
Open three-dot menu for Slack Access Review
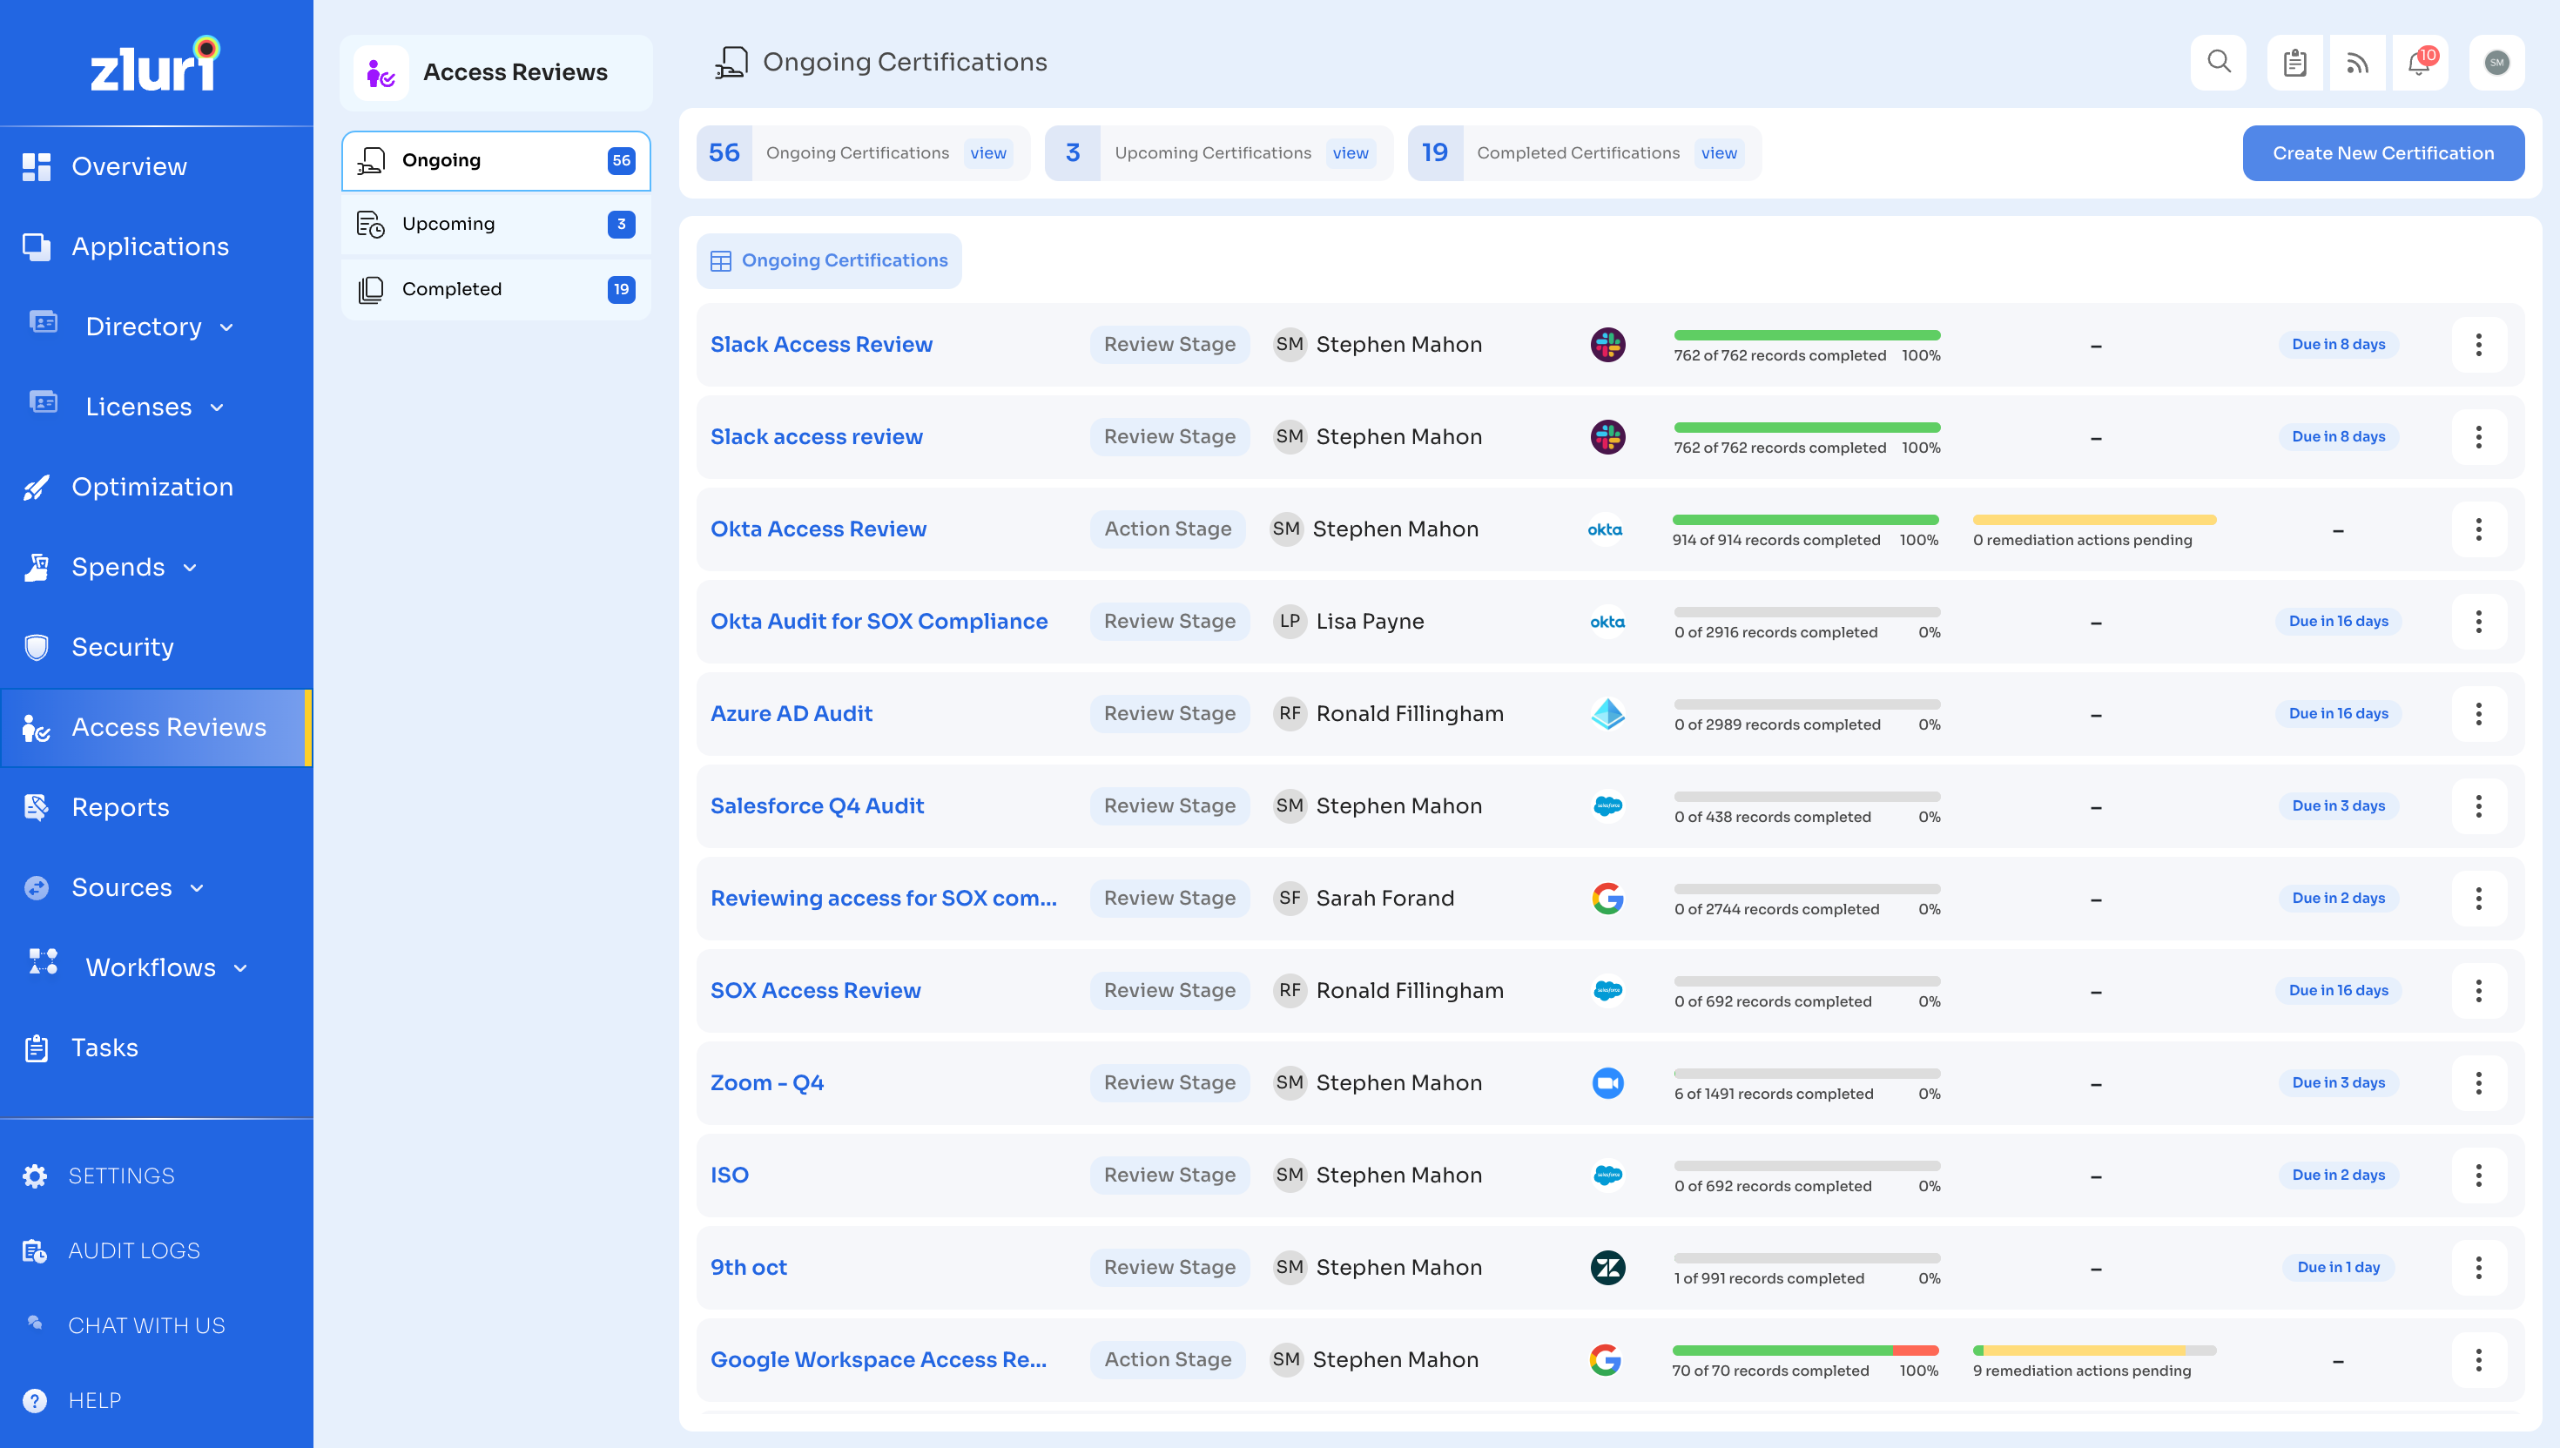click(x=2478, y=345)
